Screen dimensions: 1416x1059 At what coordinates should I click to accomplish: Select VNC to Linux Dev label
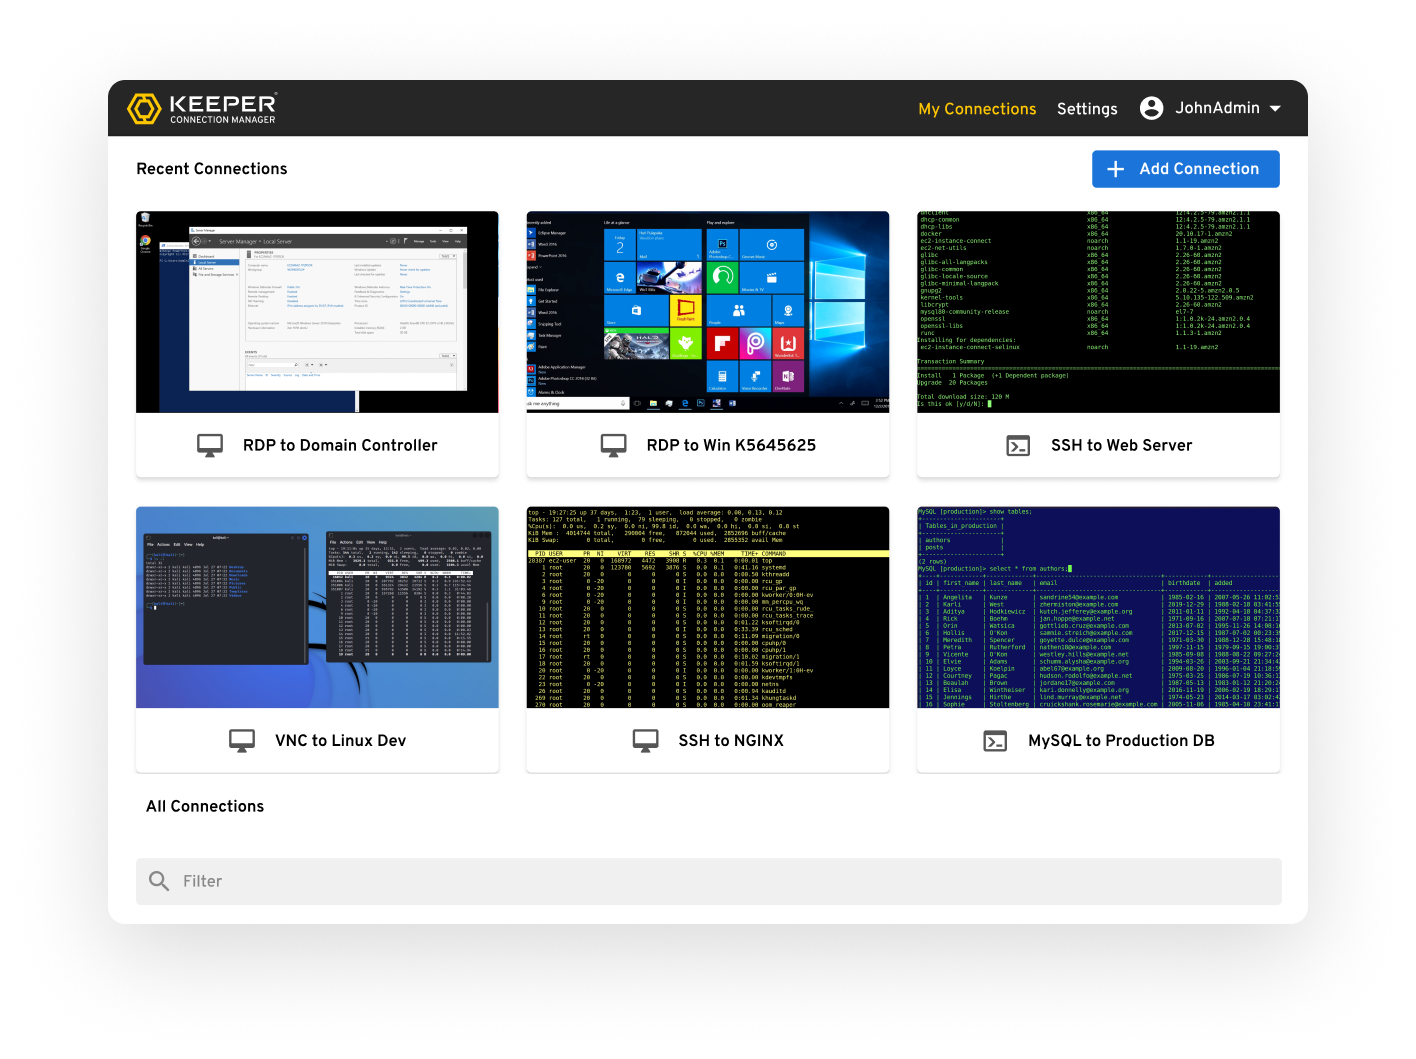pos(340,741)
